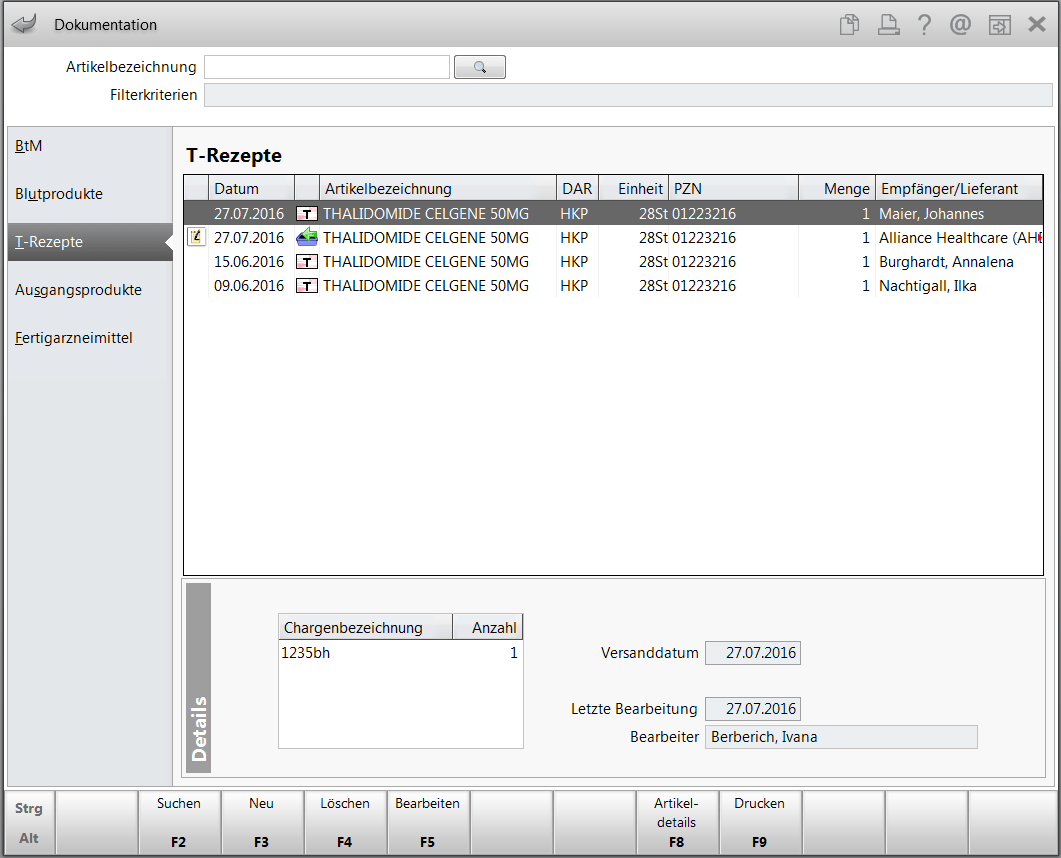
Task: Click the Versanddatum field
Action: tap(752, 653)
